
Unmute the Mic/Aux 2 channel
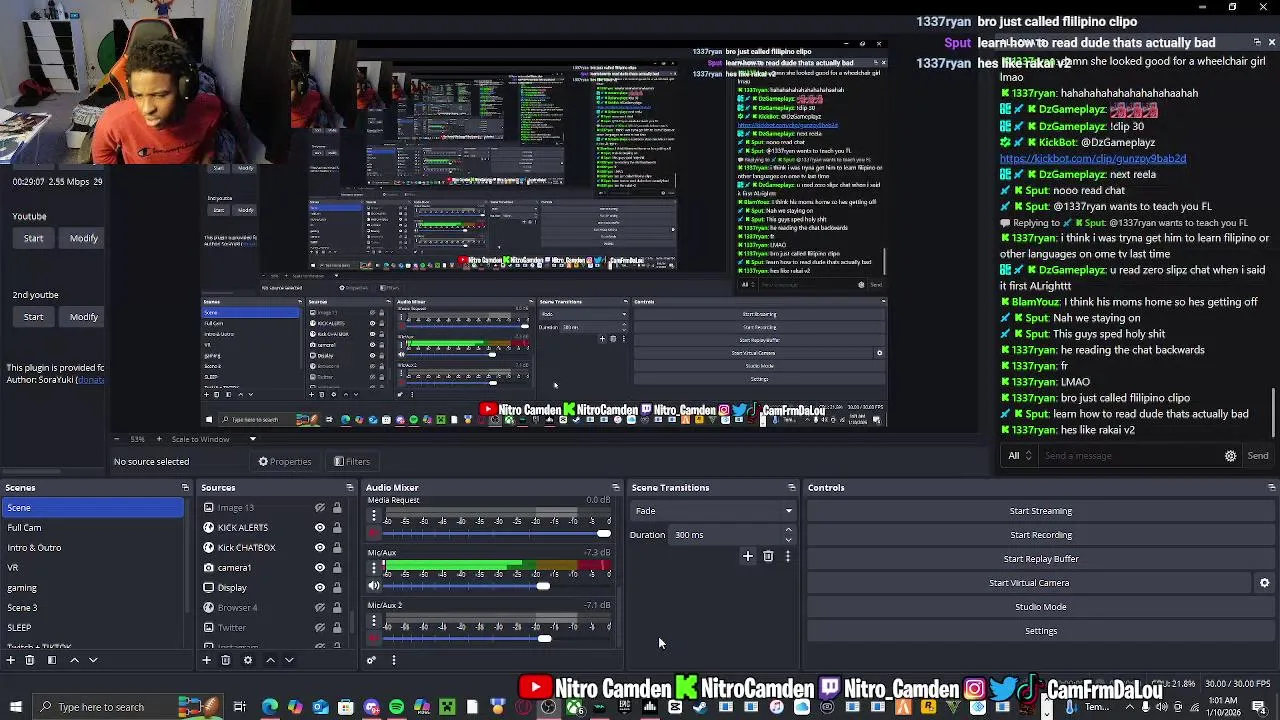click(374, 639)
